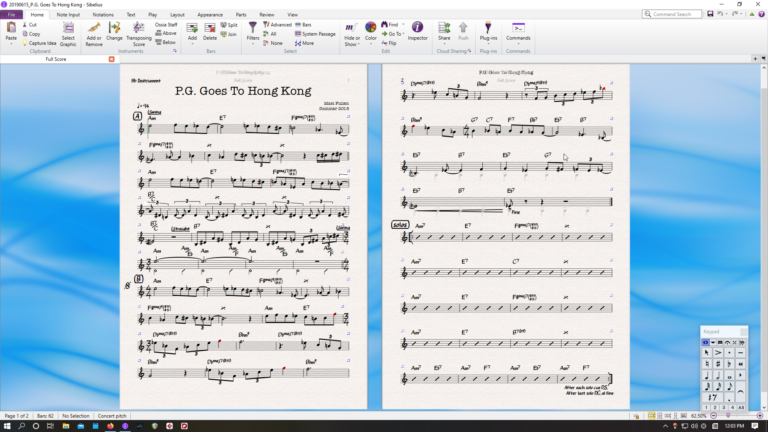Open the File tab
Image resolution: width=768 pixels, height=432 pixels.
click(11, 15)
